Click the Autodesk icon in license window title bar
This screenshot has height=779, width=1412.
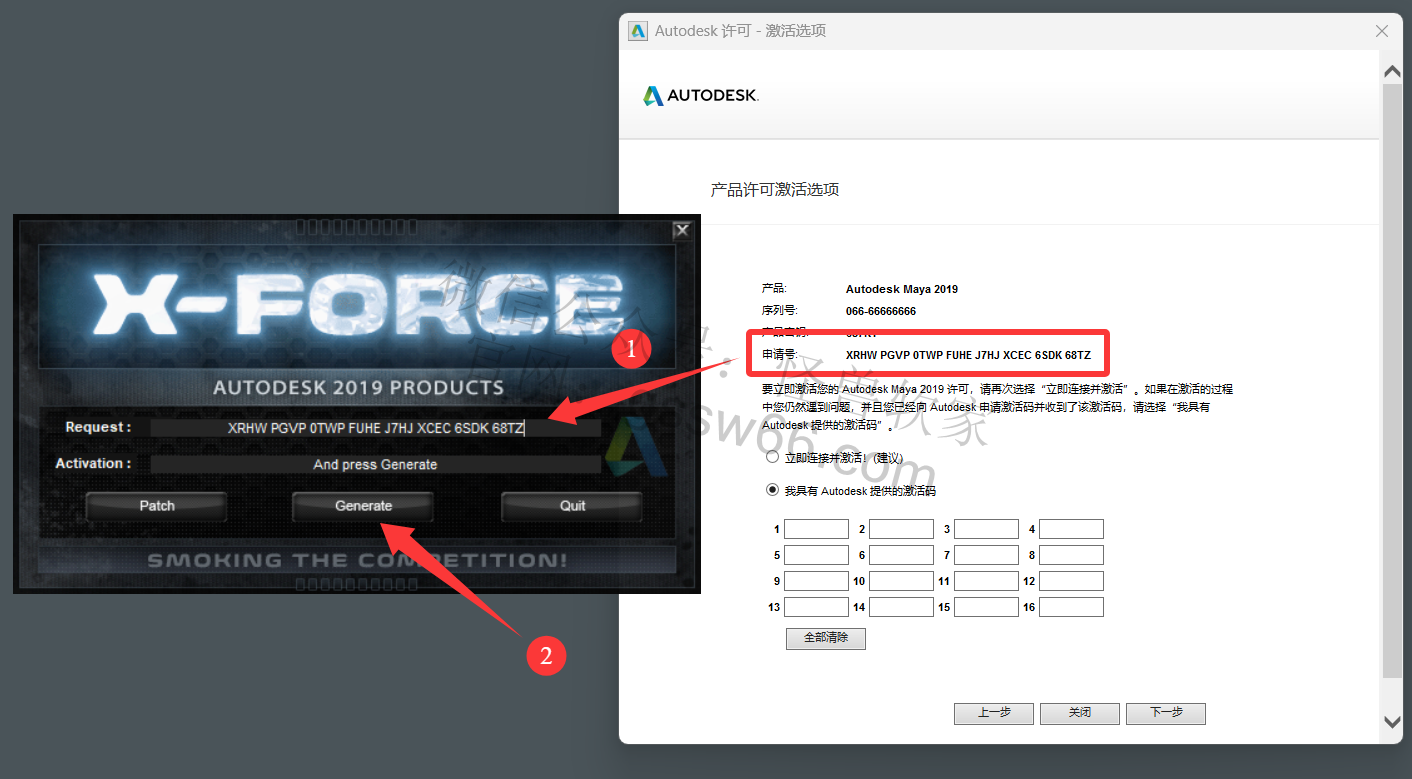637,31
